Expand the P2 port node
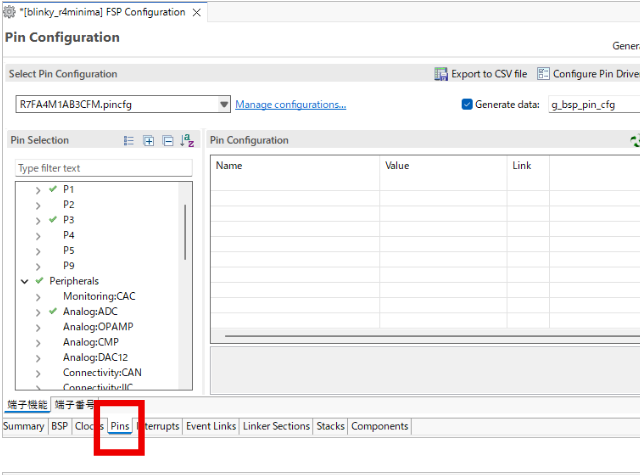Viewport: 640px width, 475px height. click(38, 205)
